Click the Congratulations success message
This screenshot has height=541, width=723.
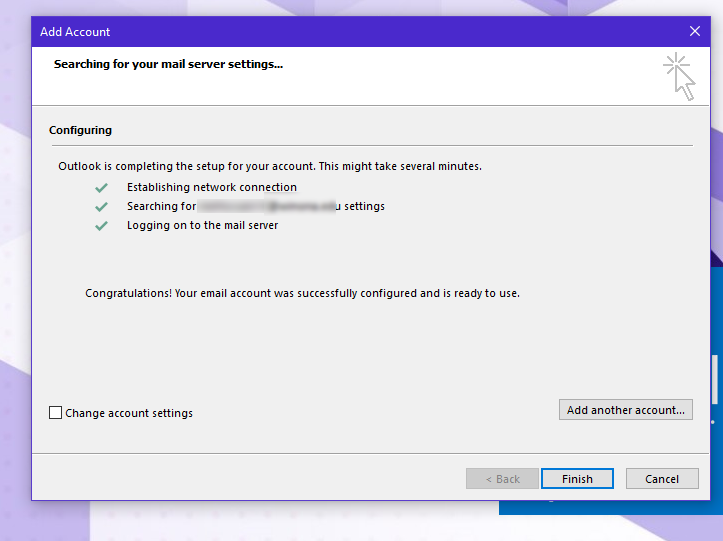click(x=302, y=294)
